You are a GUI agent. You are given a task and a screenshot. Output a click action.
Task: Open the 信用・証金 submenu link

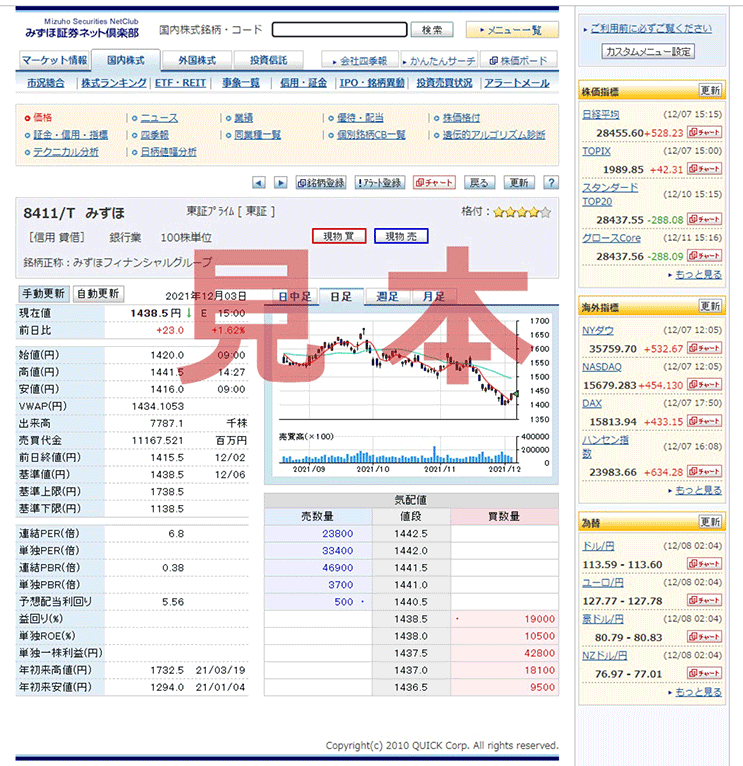coord(303,83)
